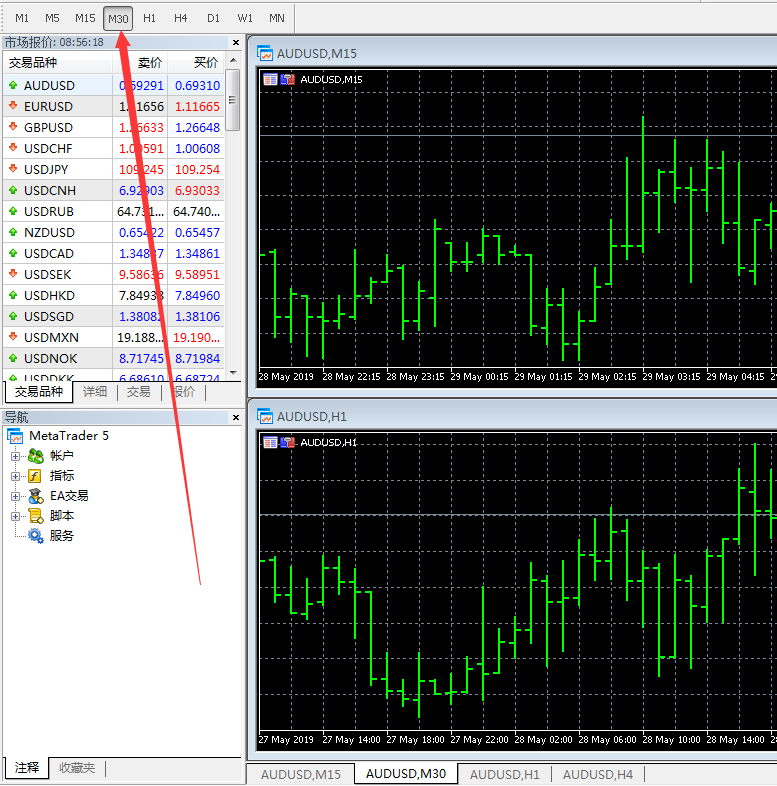Expand the 帐户 node in navigator
This screenshot has height=786, width=777.
pyautogui.click(x=16, y=456)
